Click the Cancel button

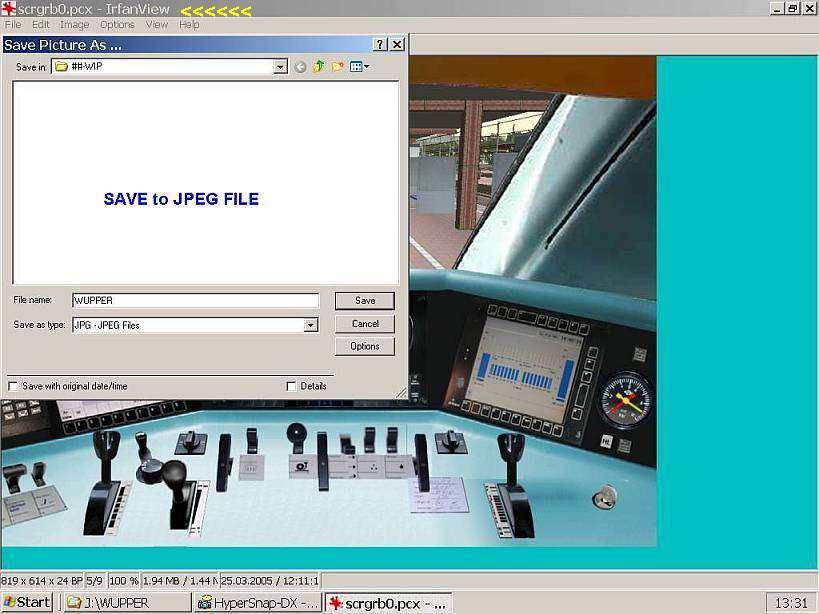(x=365, y=324)
